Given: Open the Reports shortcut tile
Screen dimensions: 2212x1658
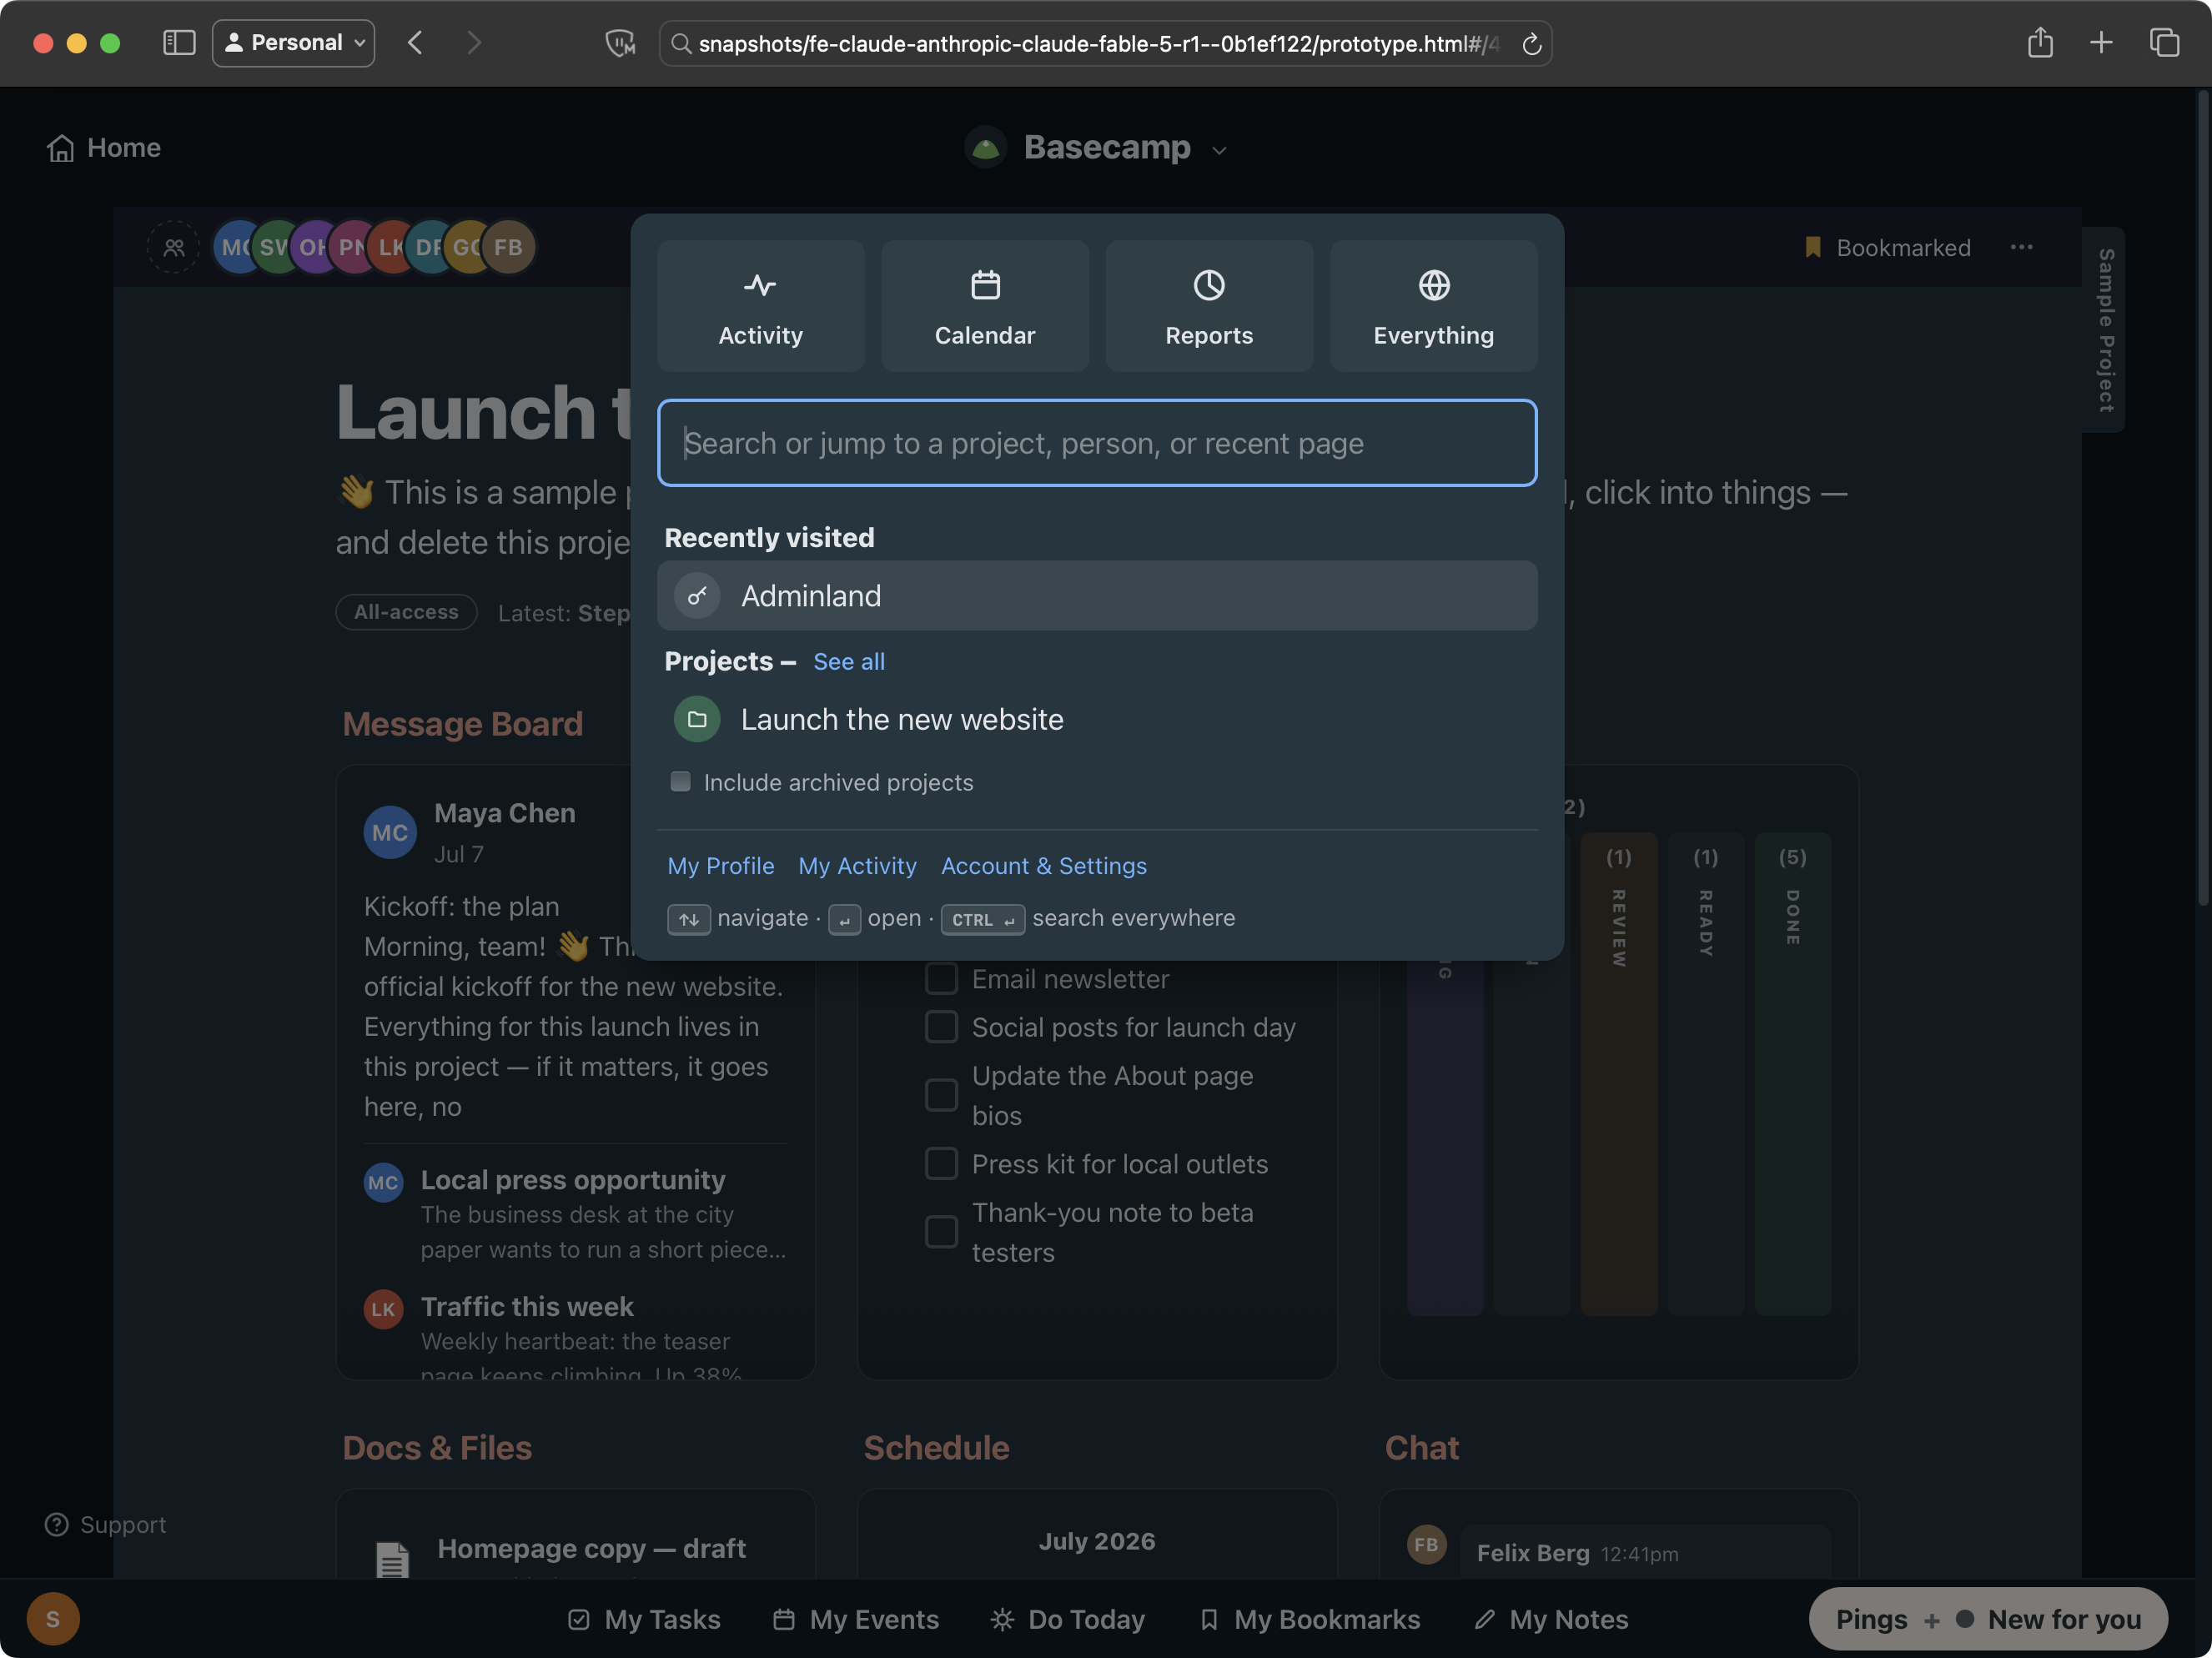Looking at the screenshot, I should pos(1208,306).
